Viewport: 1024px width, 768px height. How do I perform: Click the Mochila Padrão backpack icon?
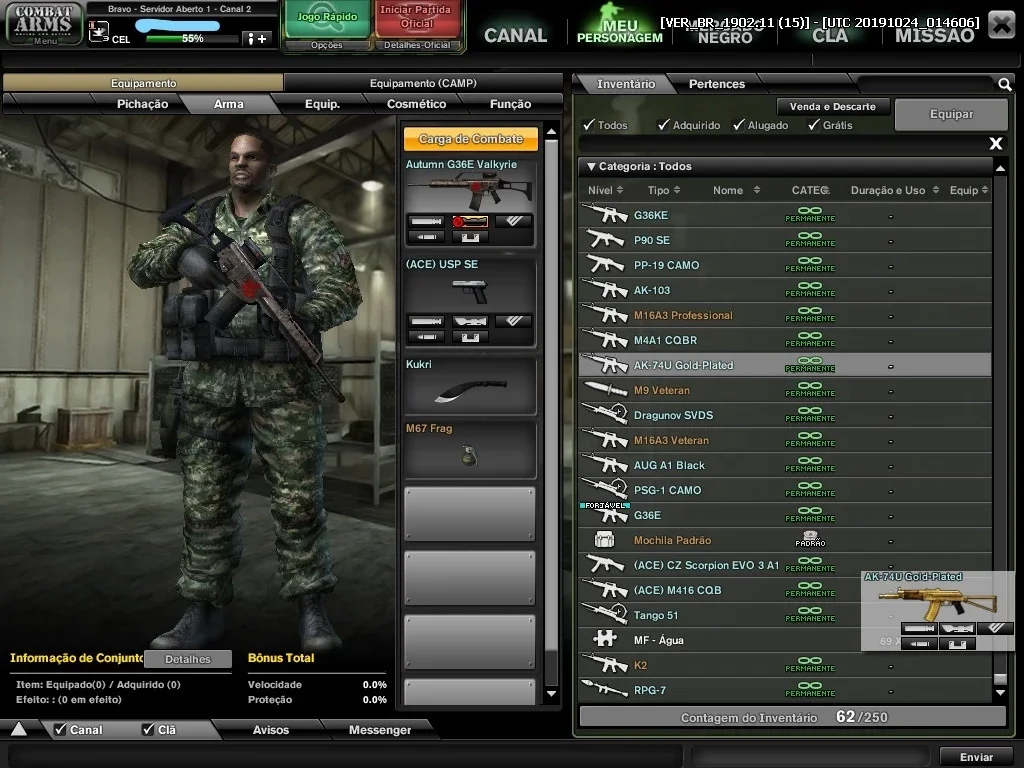click(x=604, y=540)
